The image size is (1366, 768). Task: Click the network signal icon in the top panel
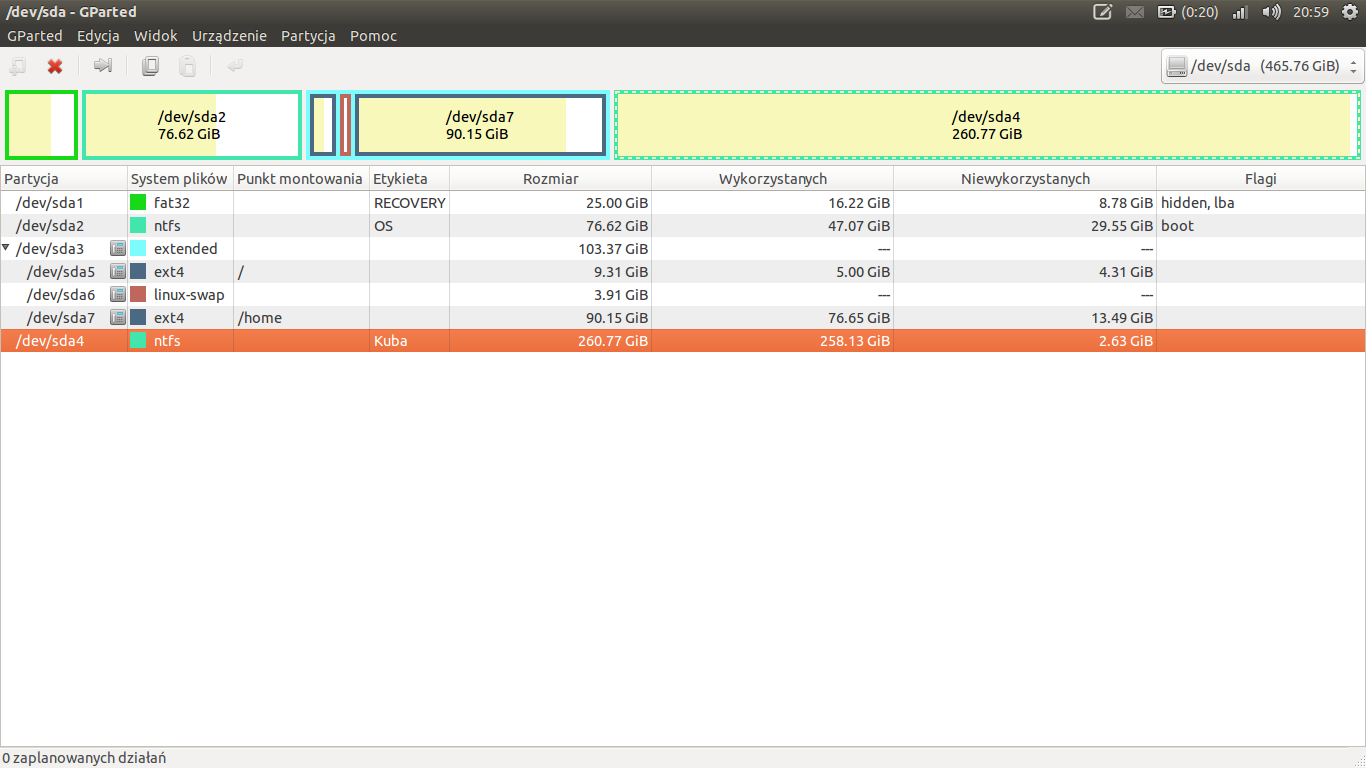[x=1240, y=12]
